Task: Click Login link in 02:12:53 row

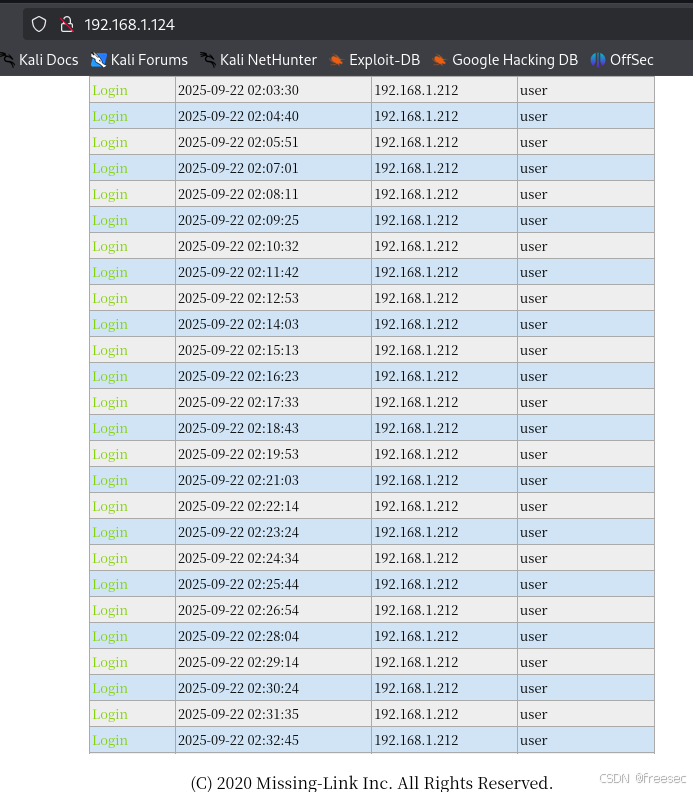Action: [110, 299]
